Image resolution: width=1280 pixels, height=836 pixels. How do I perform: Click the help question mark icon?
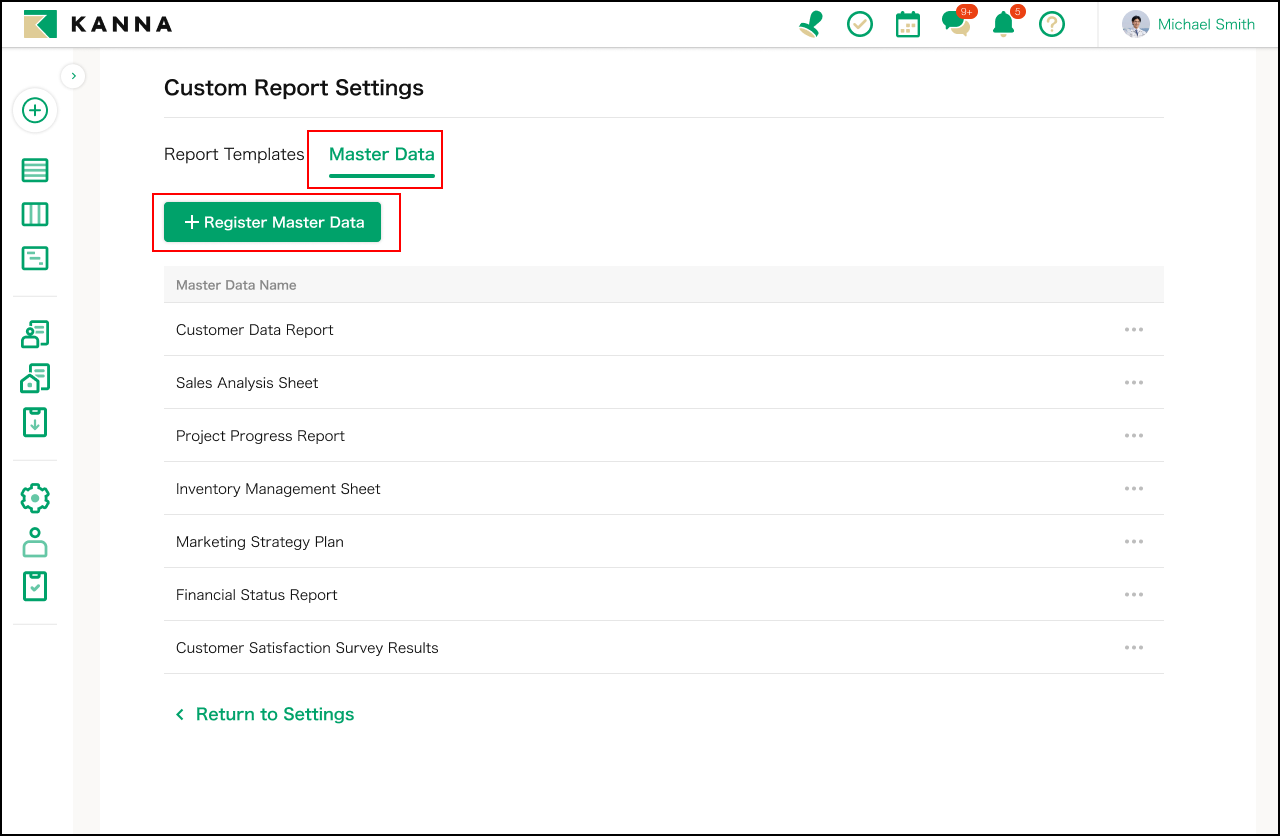click(x=1051, y=25)
